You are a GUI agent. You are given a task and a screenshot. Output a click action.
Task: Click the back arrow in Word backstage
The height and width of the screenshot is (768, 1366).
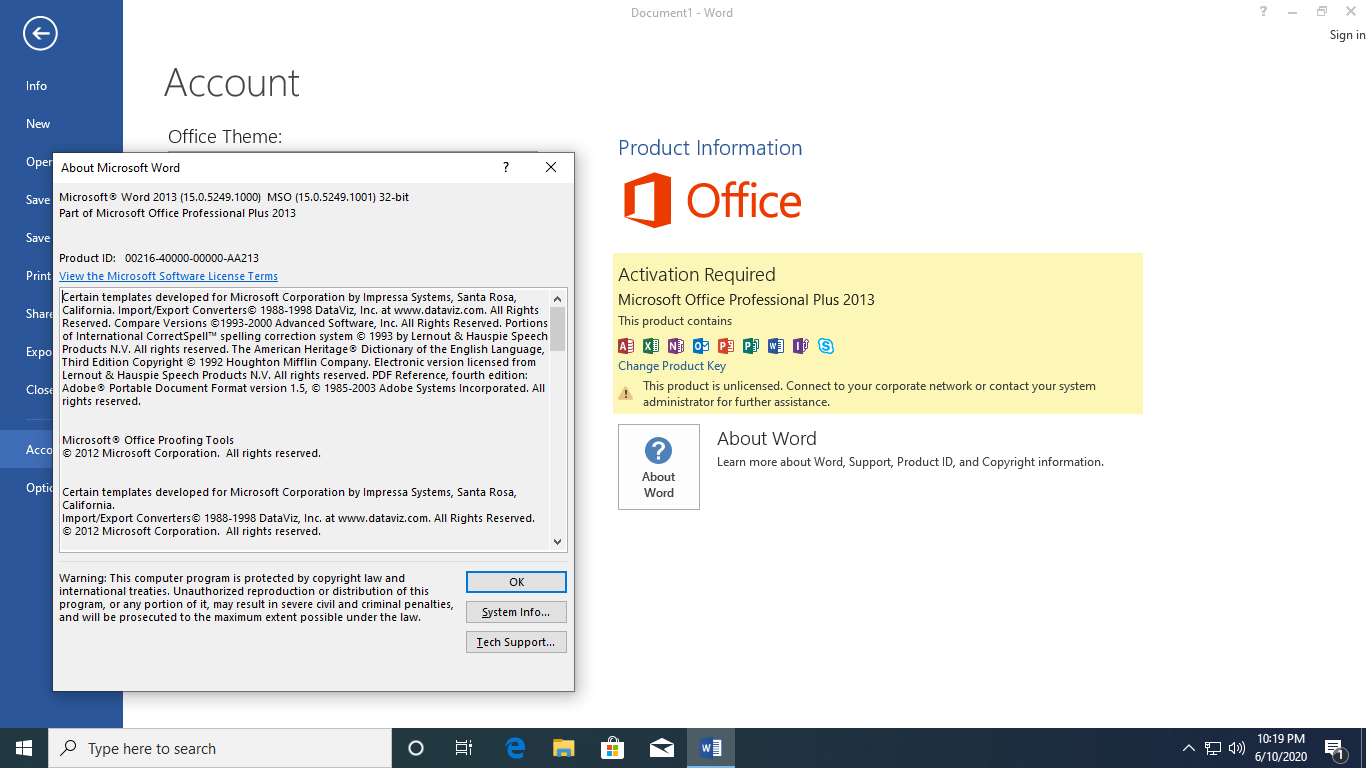40,34
